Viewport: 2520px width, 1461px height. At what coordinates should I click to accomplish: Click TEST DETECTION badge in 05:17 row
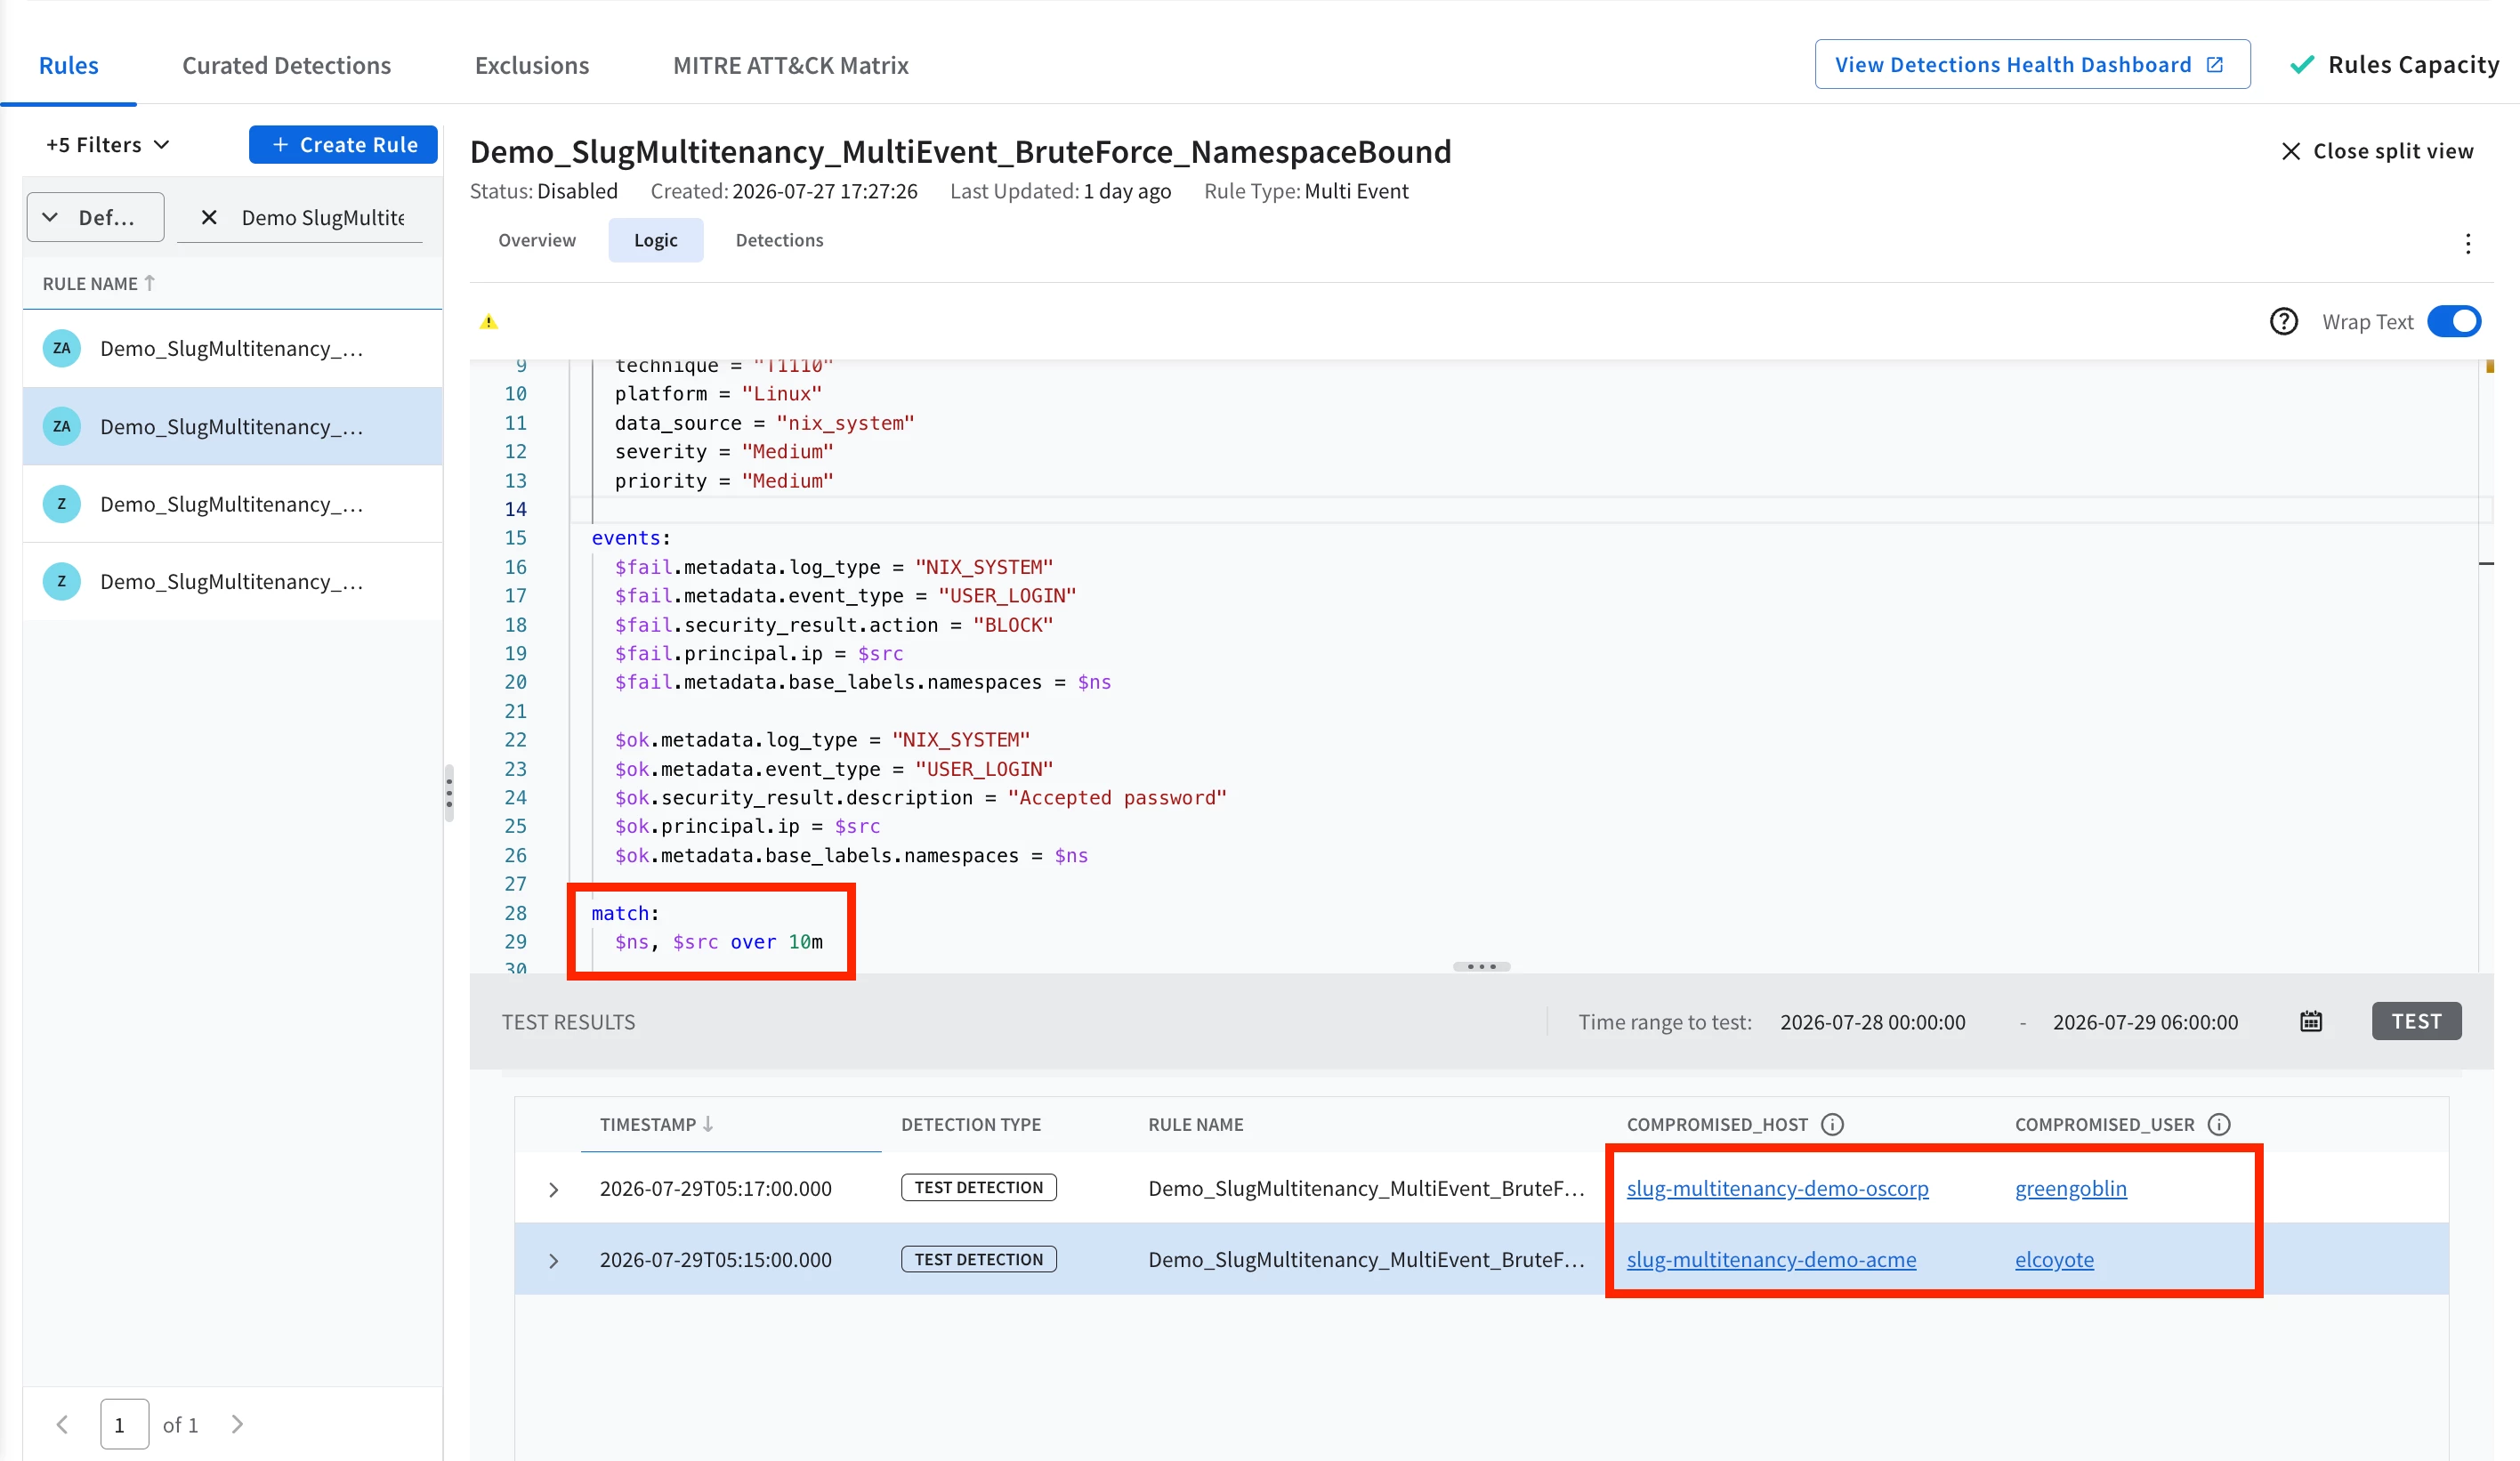click(x=978, y=1187)
